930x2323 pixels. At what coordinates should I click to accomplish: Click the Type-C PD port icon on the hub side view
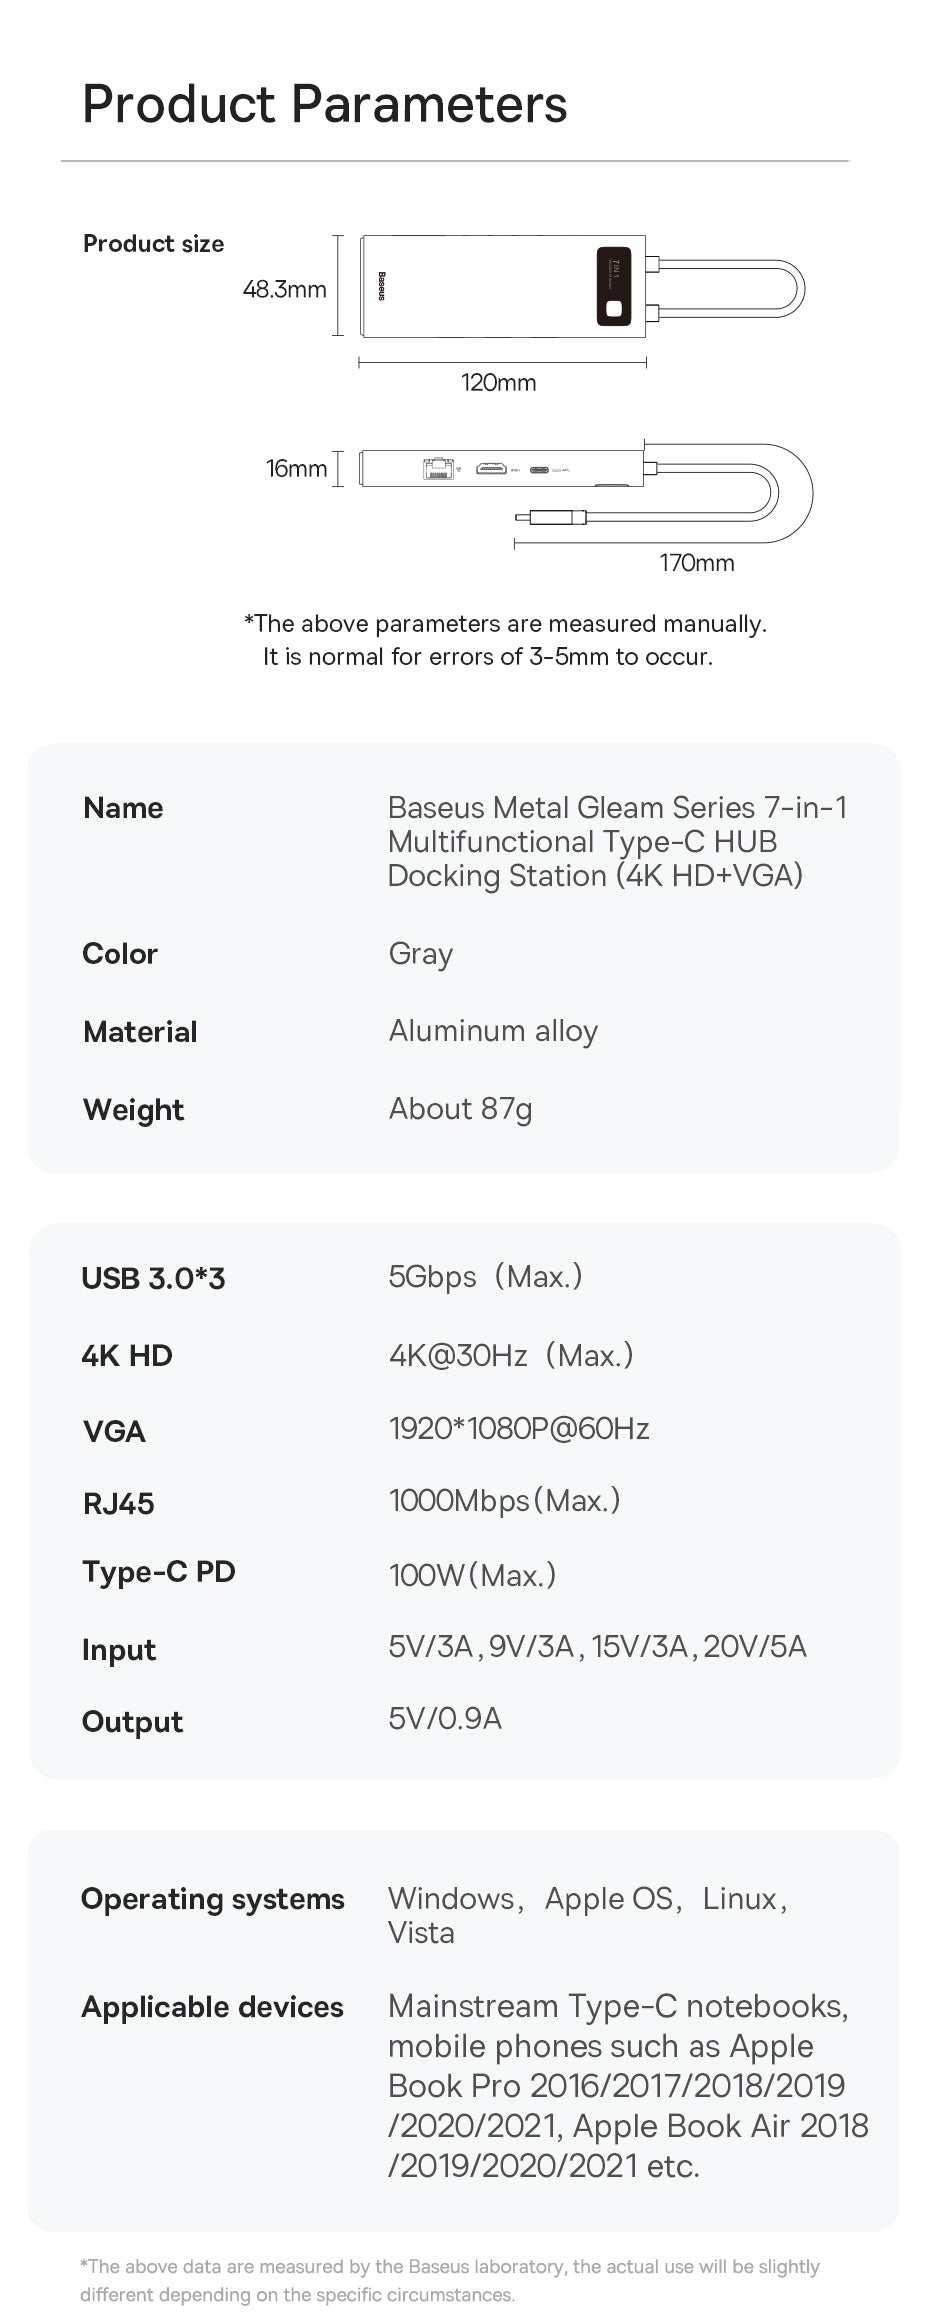coord(539,468)
